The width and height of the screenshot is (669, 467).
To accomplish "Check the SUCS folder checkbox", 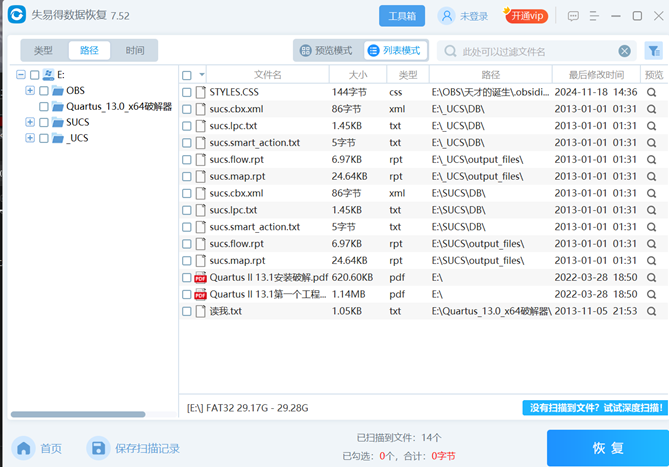I will pos(44,122).
